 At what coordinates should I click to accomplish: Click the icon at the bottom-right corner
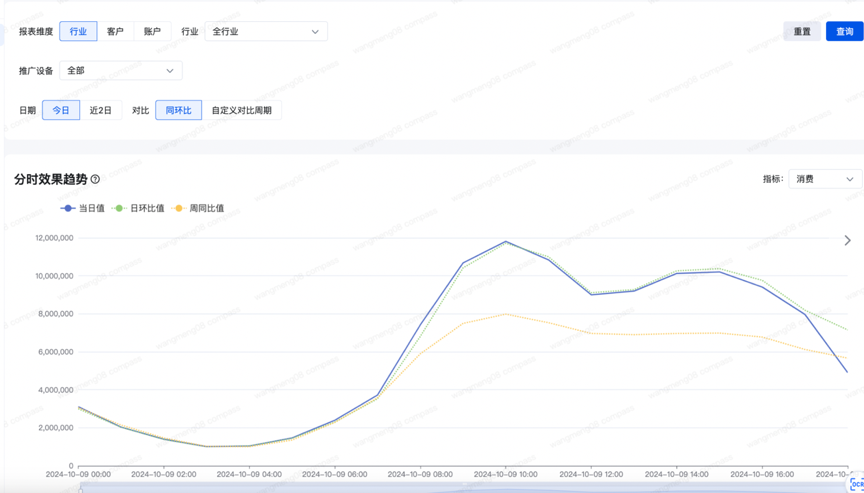pyautogui.click(x=856, y=484)
